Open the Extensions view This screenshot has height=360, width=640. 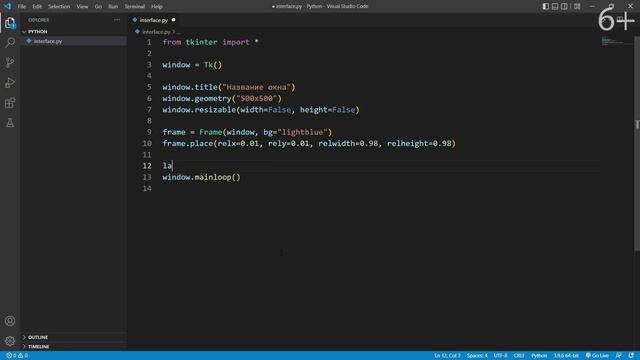click(10, 102)
